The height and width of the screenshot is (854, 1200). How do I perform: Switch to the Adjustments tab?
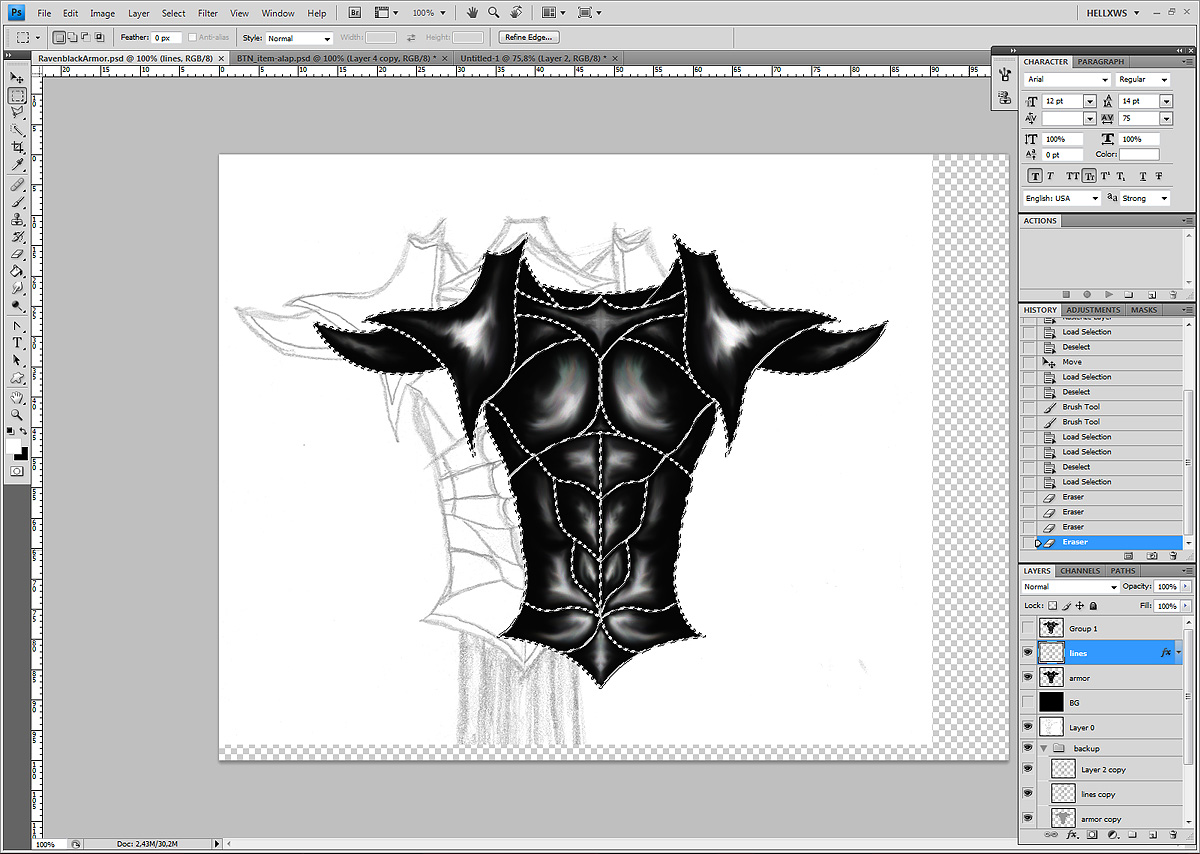tap(1093, 310)
